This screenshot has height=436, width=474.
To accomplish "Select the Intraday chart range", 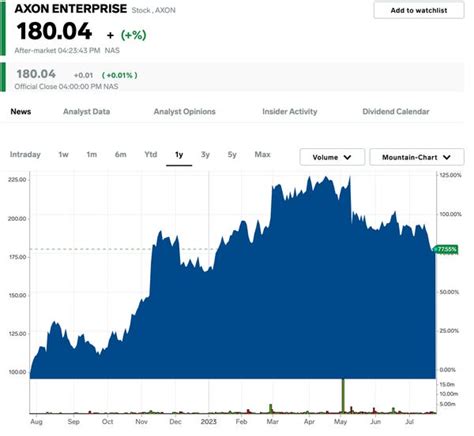I will point(25,155).
